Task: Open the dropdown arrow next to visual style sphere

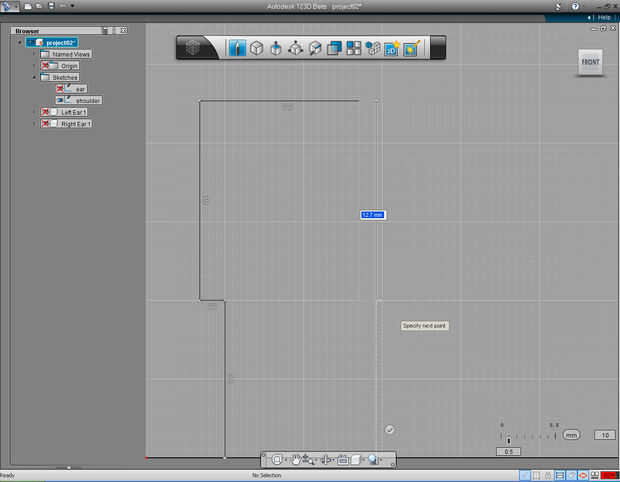Action: point(382,460)
